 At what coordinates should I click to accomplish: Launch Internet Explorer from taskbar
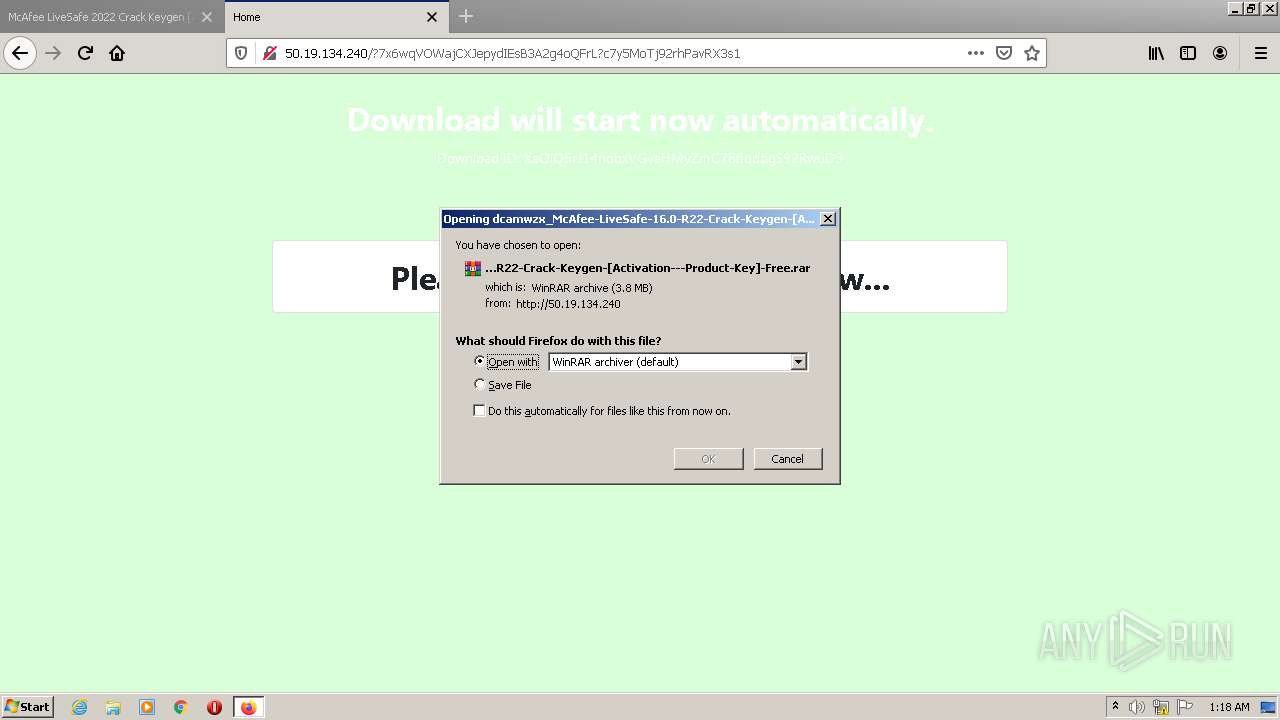pos(80,707)
